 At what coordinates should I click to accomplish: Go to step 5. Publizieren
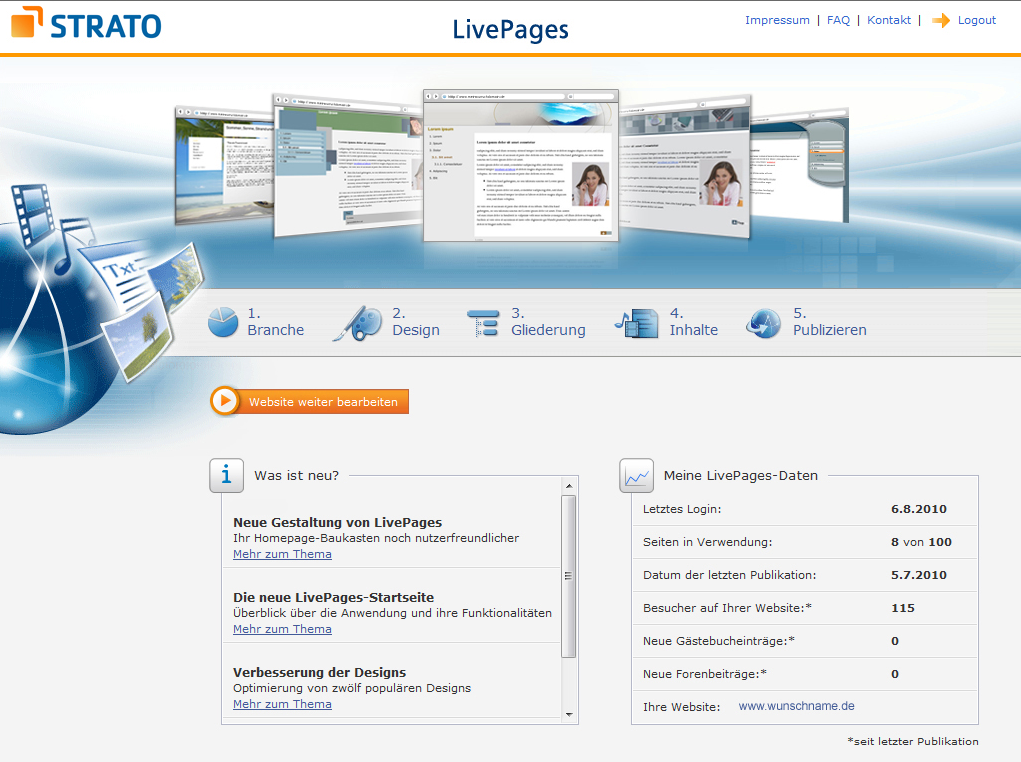pos(830,322)
